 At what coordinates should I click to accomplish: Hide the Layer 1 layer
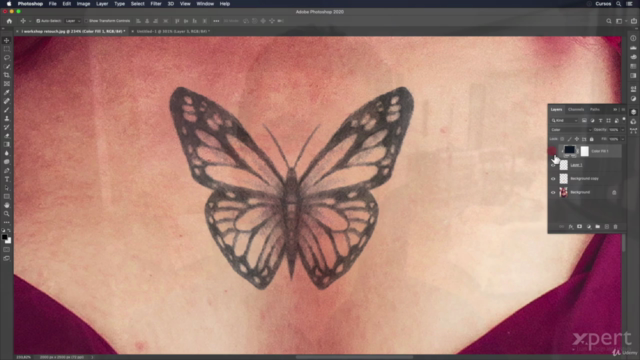coord(553,165)
